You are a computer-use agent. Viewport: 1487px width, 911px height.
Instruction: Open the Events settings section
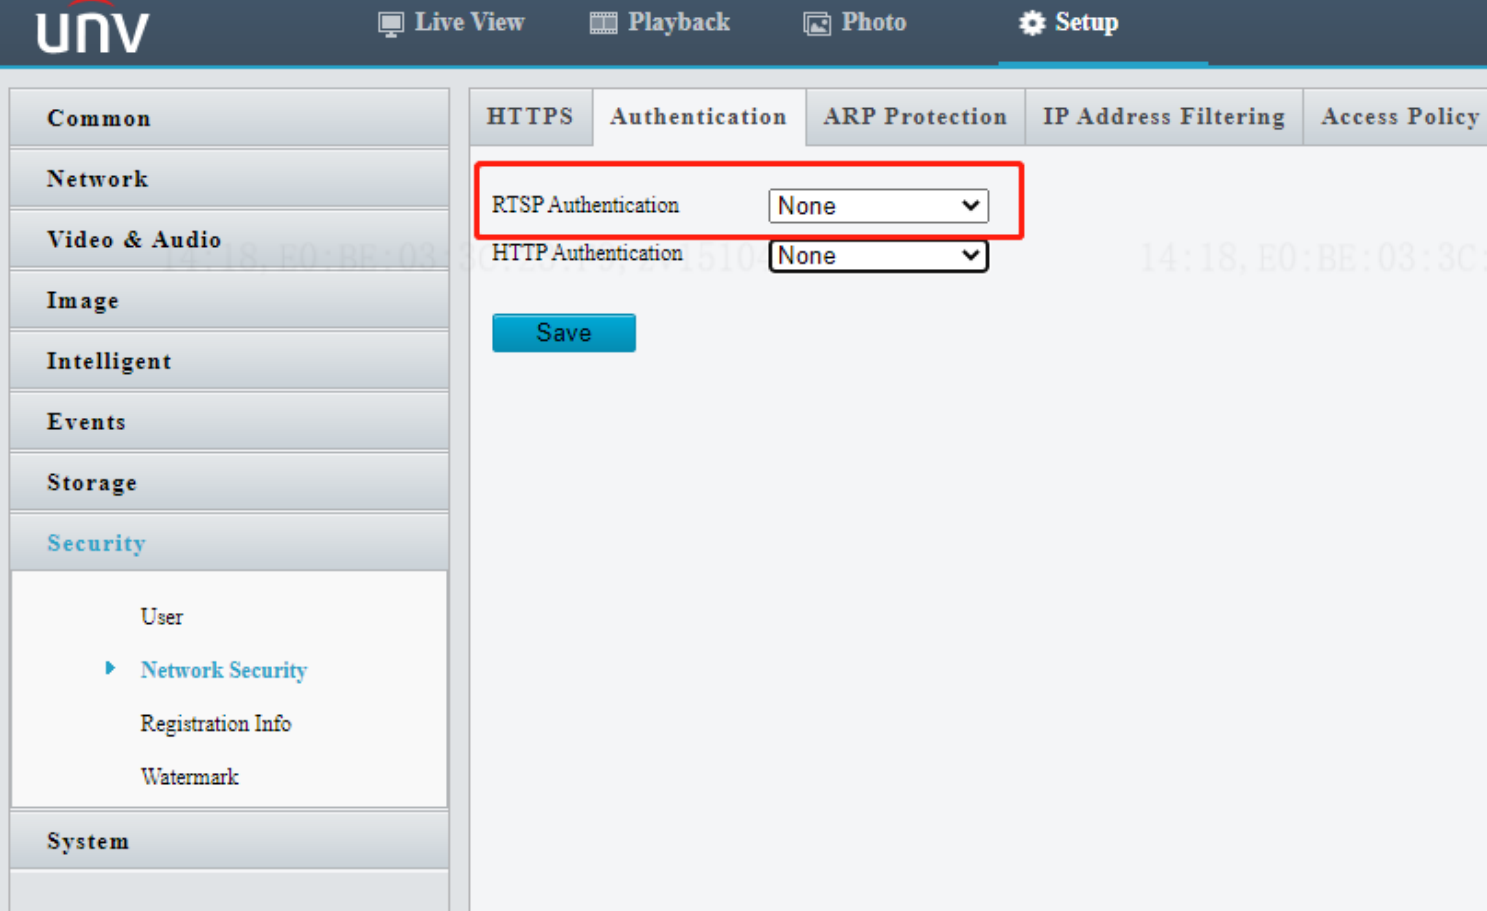[86, 421]
